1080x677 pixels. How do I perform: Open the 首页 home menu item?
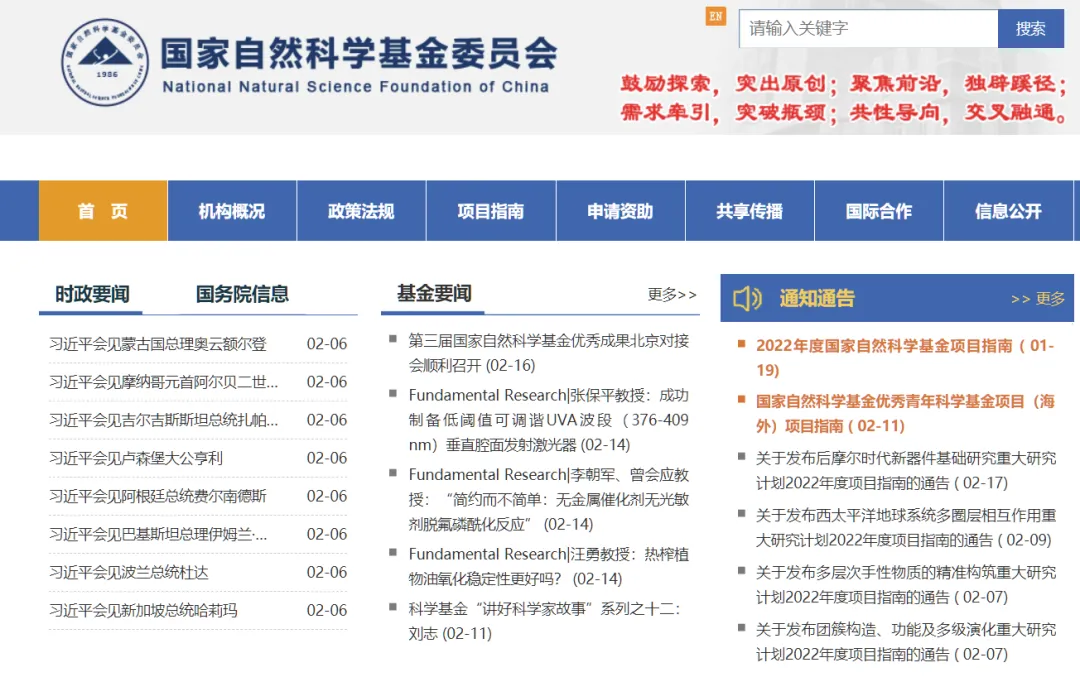103,211
